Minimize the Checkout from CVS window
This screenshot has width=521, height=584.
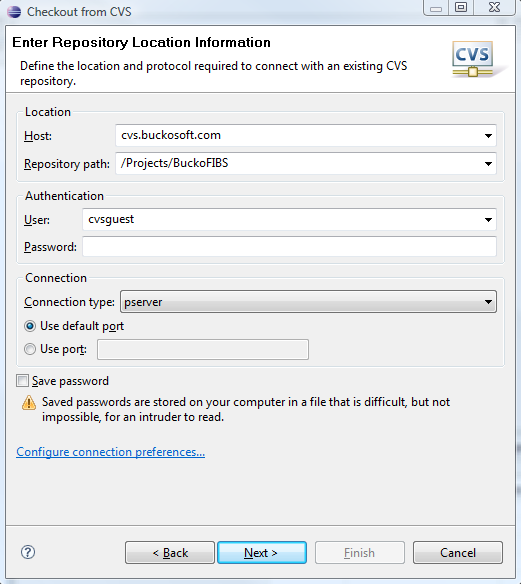pos(436,8)
